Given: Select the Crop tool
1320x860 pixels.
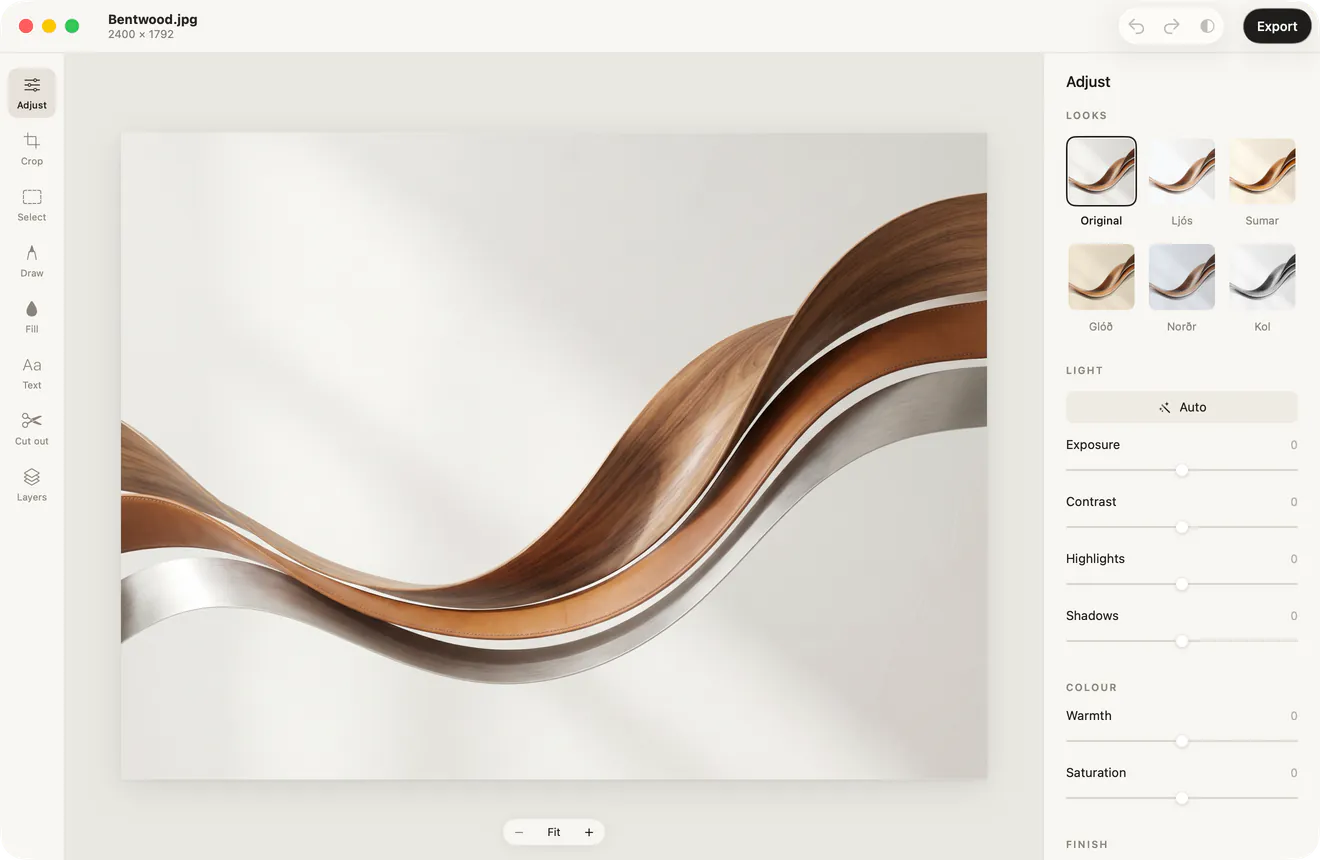Looking at the screenshot, I should click(x=32, y=149).
